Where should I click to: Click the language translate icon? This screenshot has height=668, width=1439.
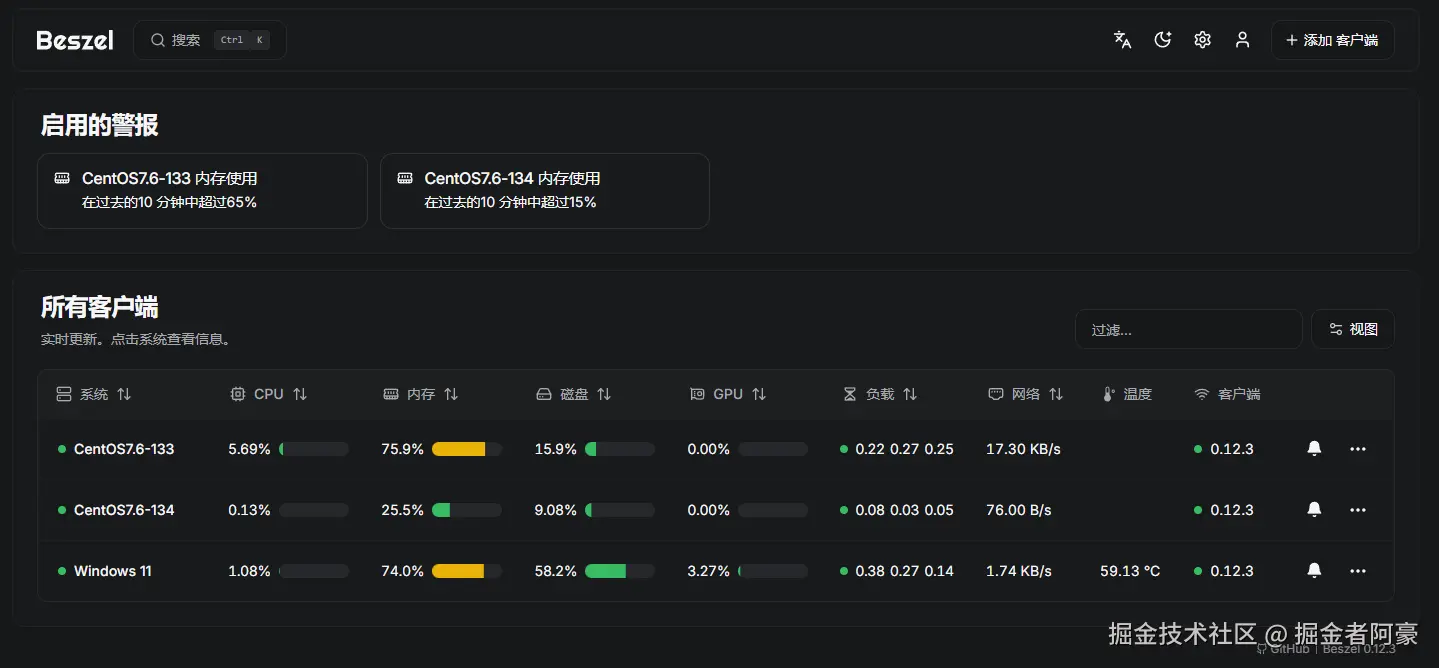1122,40
